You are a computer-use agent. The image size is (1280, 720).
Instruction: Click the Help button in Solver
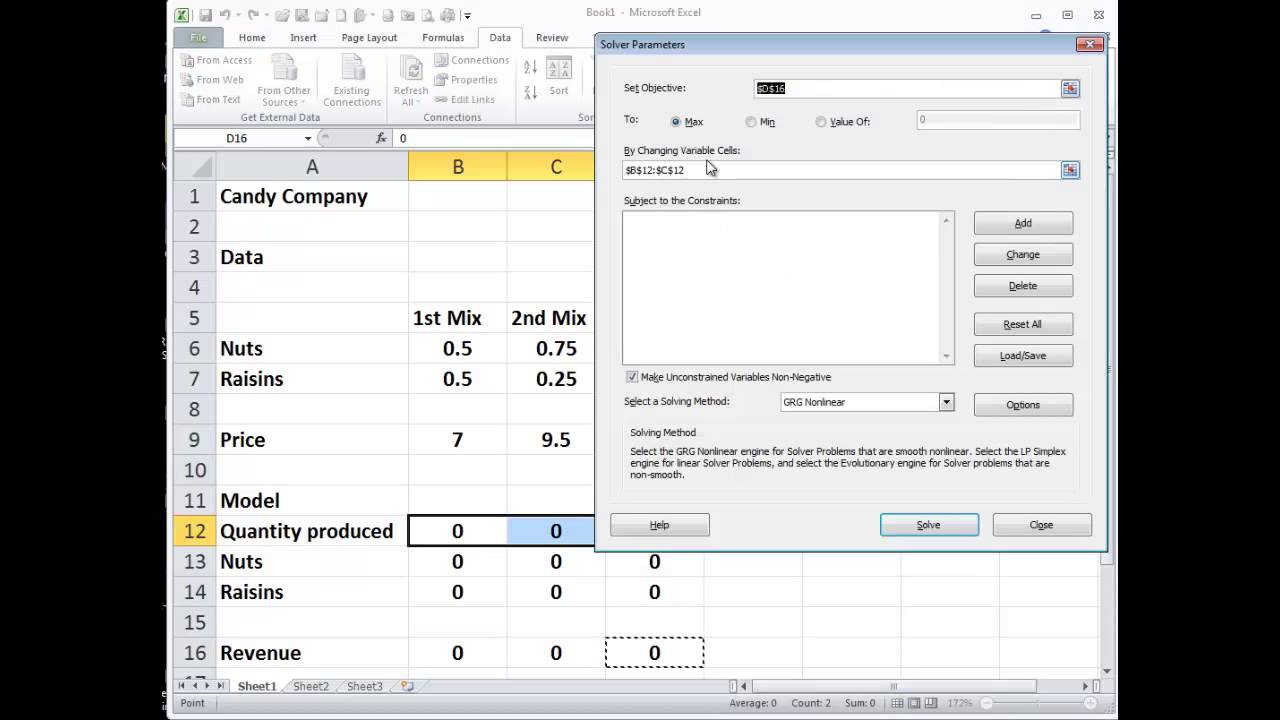click(x=660, y=525)
